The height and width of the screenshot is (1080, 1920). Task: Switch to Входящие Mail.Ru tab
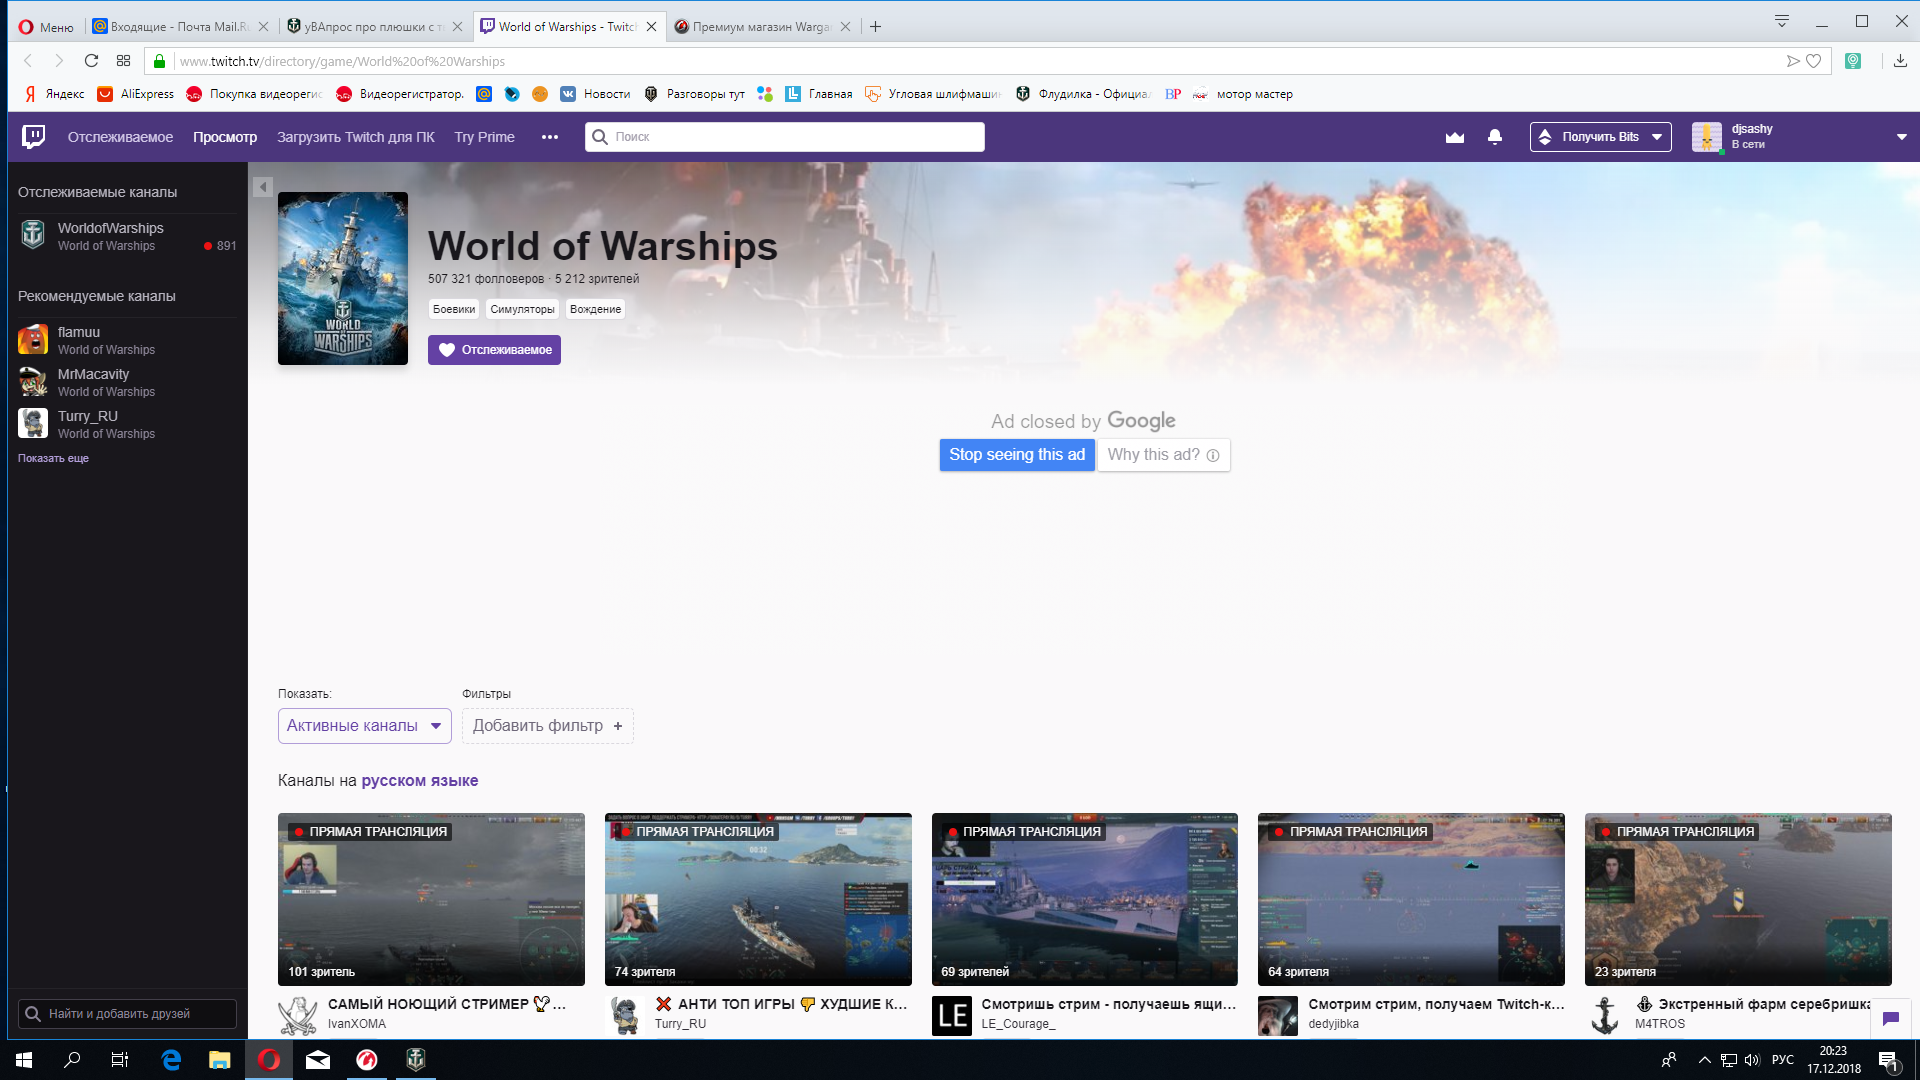coord(180,27)
